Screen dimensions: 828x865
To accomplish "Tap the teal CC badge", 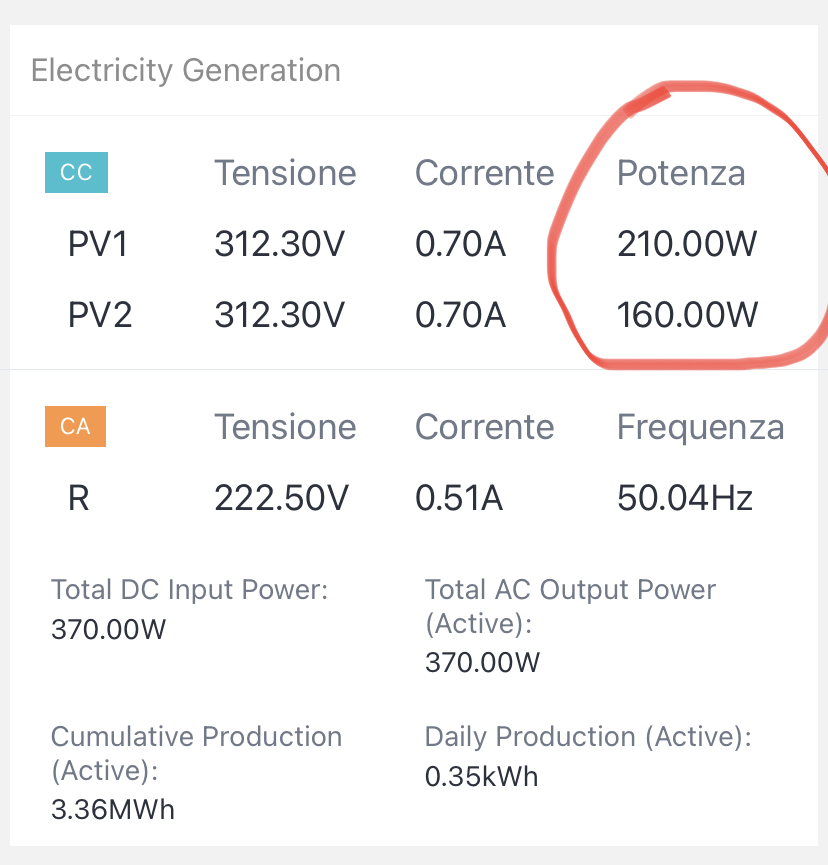I will pos(76,172).
